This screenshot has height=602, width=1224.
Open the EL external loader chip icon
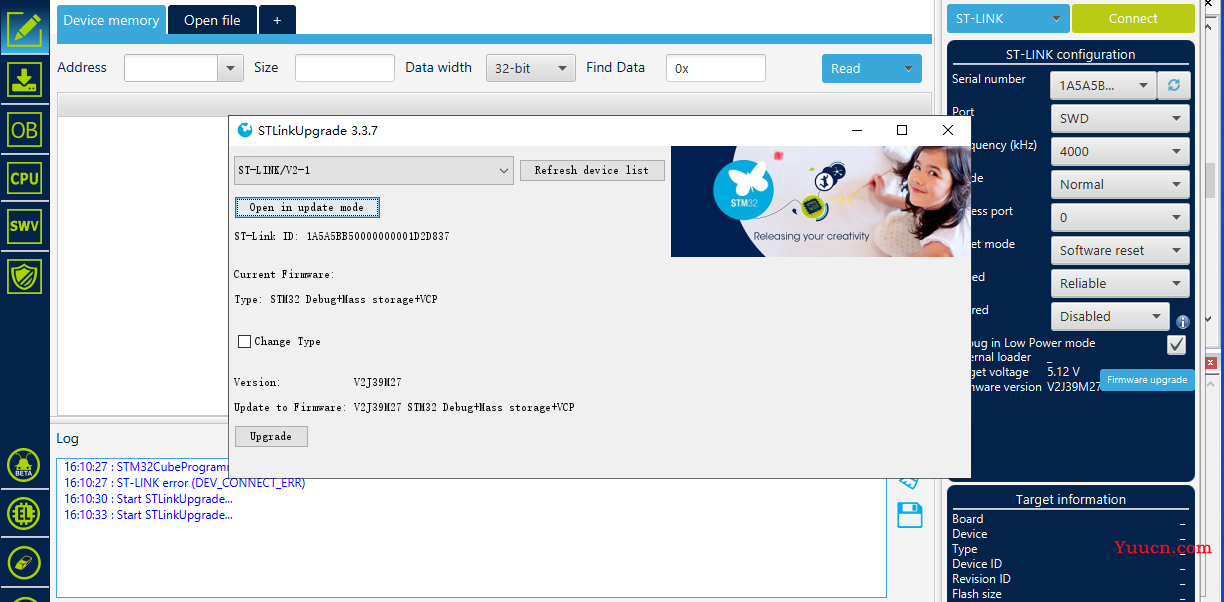pos(24,514)
